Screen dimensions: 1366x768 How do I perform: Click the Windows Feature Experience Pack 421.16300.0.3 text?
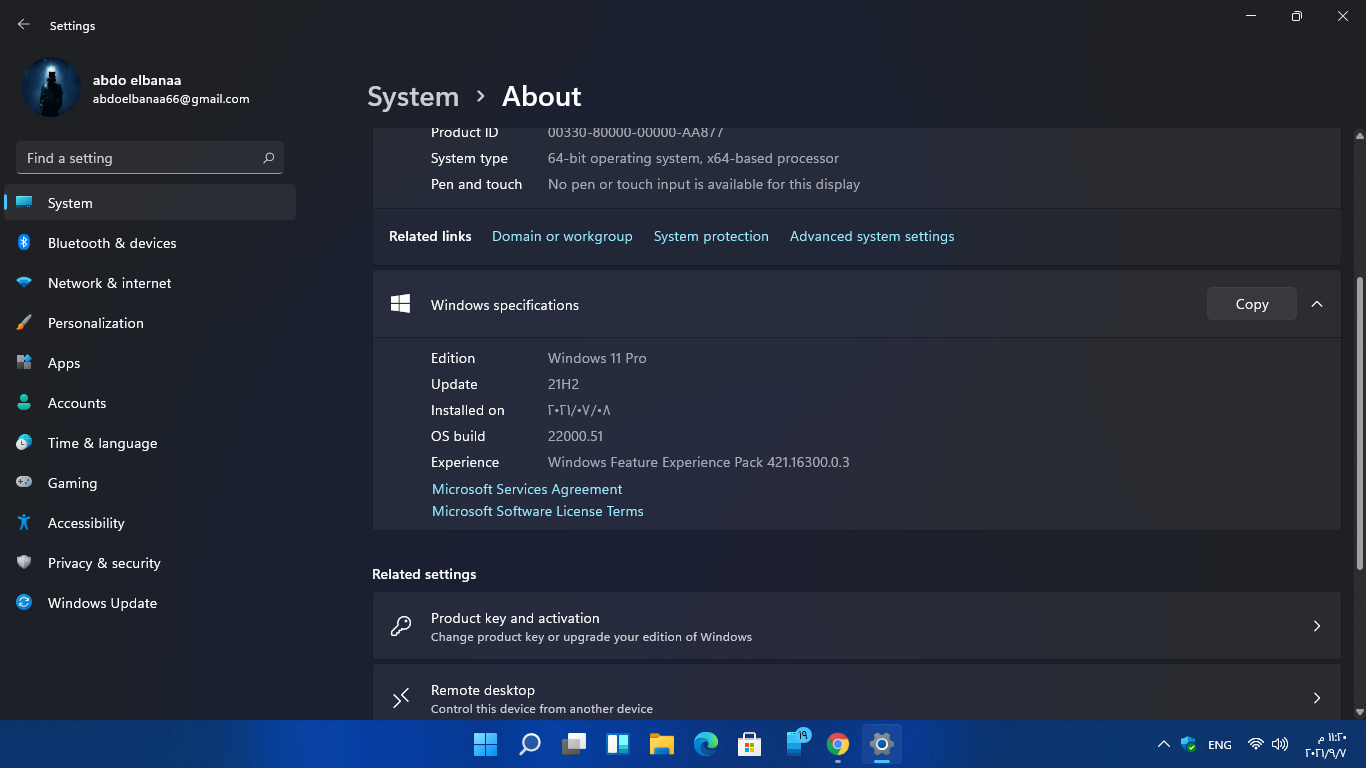(x=698, y=463)
